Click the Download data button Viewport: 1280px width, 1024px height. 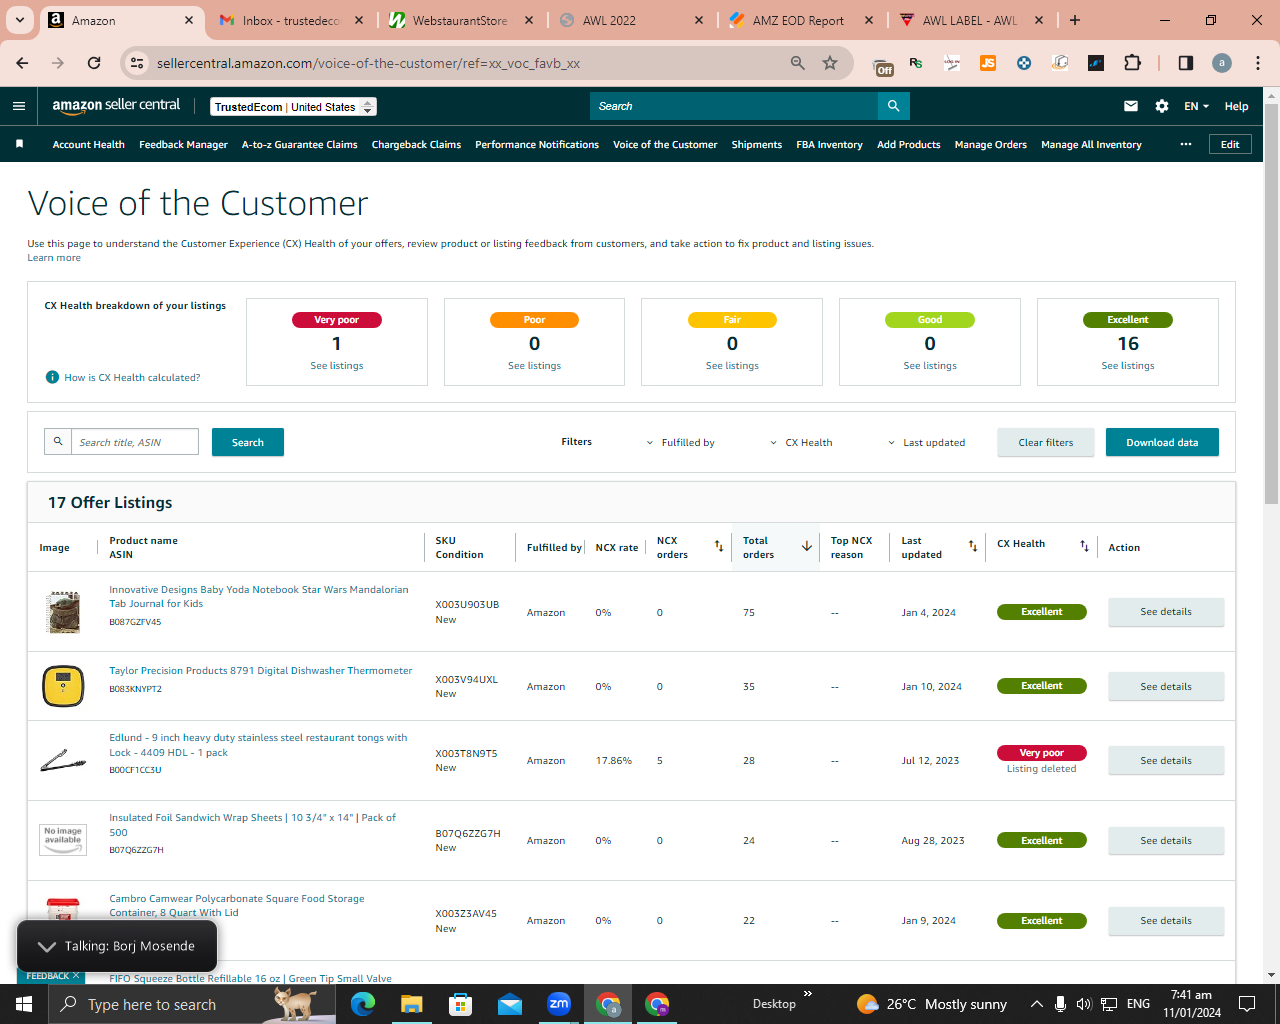coord(1162,442)
